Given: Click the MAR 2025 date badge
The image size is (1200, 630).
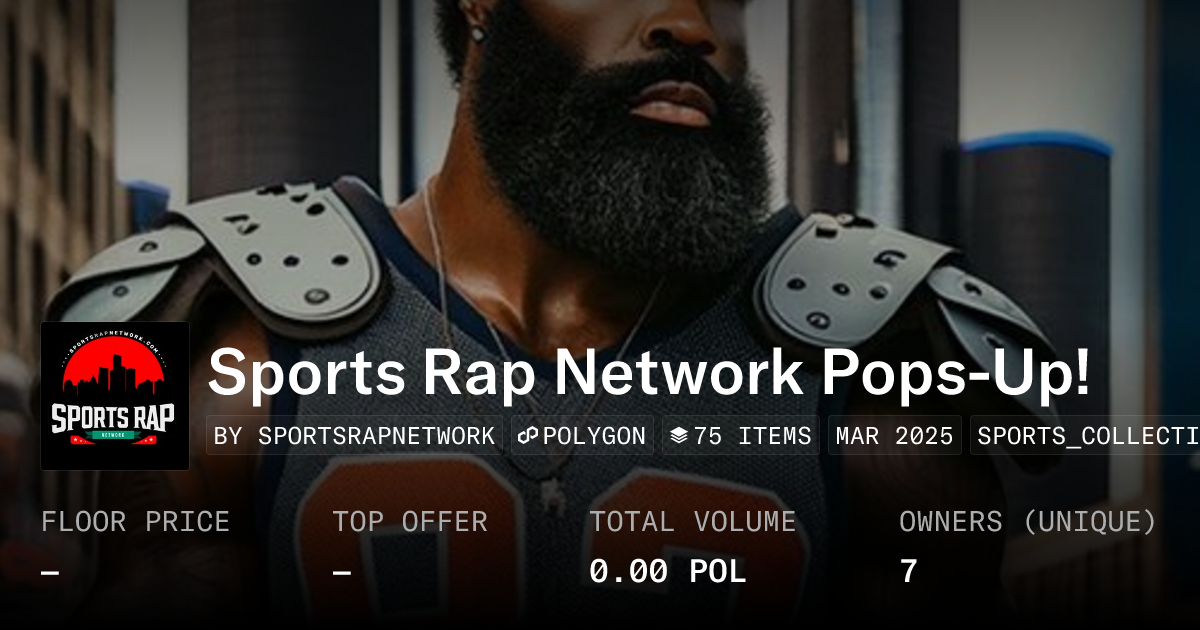Looking at the screenshot, I should click(894, 436).
